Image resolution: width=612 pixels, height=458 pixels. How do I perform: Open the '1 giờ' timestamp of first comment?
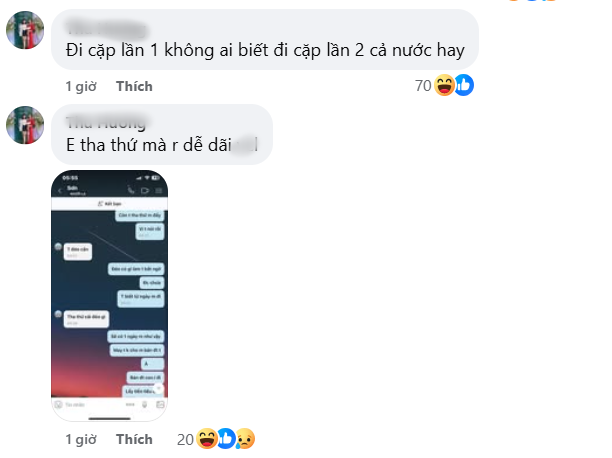[81, 86]
